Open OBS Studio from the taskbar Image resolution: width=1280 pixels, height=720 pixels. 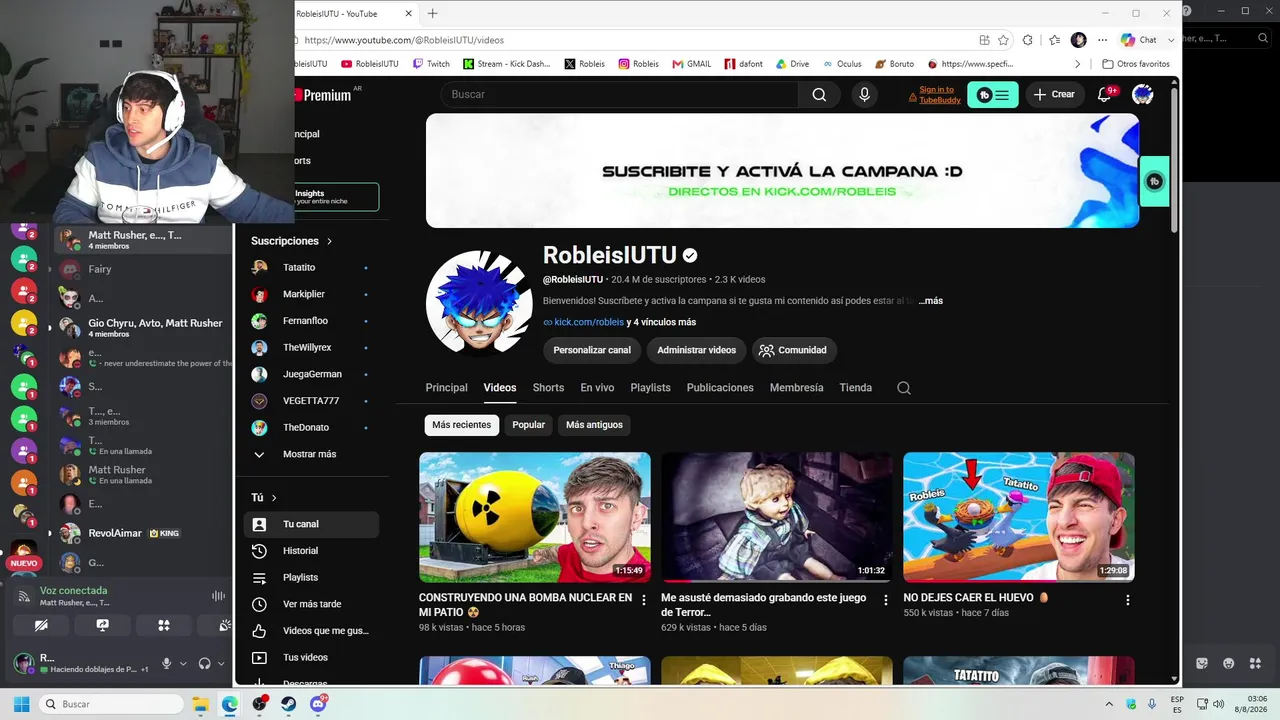[260, 704]
